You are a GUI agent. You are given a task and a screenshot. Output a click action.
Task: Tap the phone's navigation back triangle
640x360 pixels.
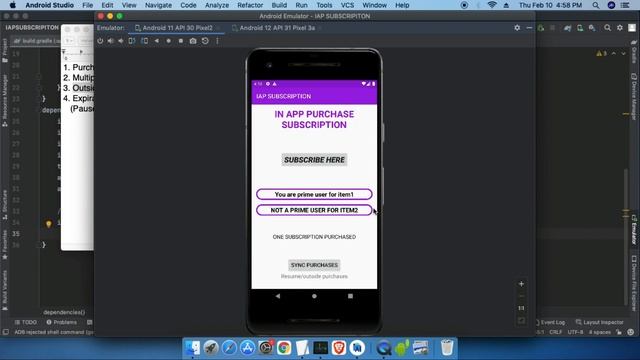pos(278,296)
